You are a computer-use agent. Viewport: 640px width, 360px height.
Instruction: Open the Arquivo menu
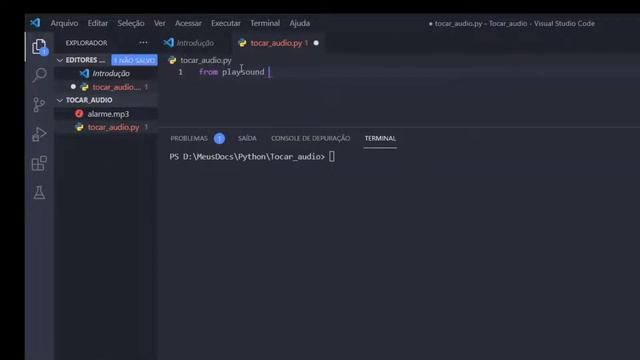64,23
